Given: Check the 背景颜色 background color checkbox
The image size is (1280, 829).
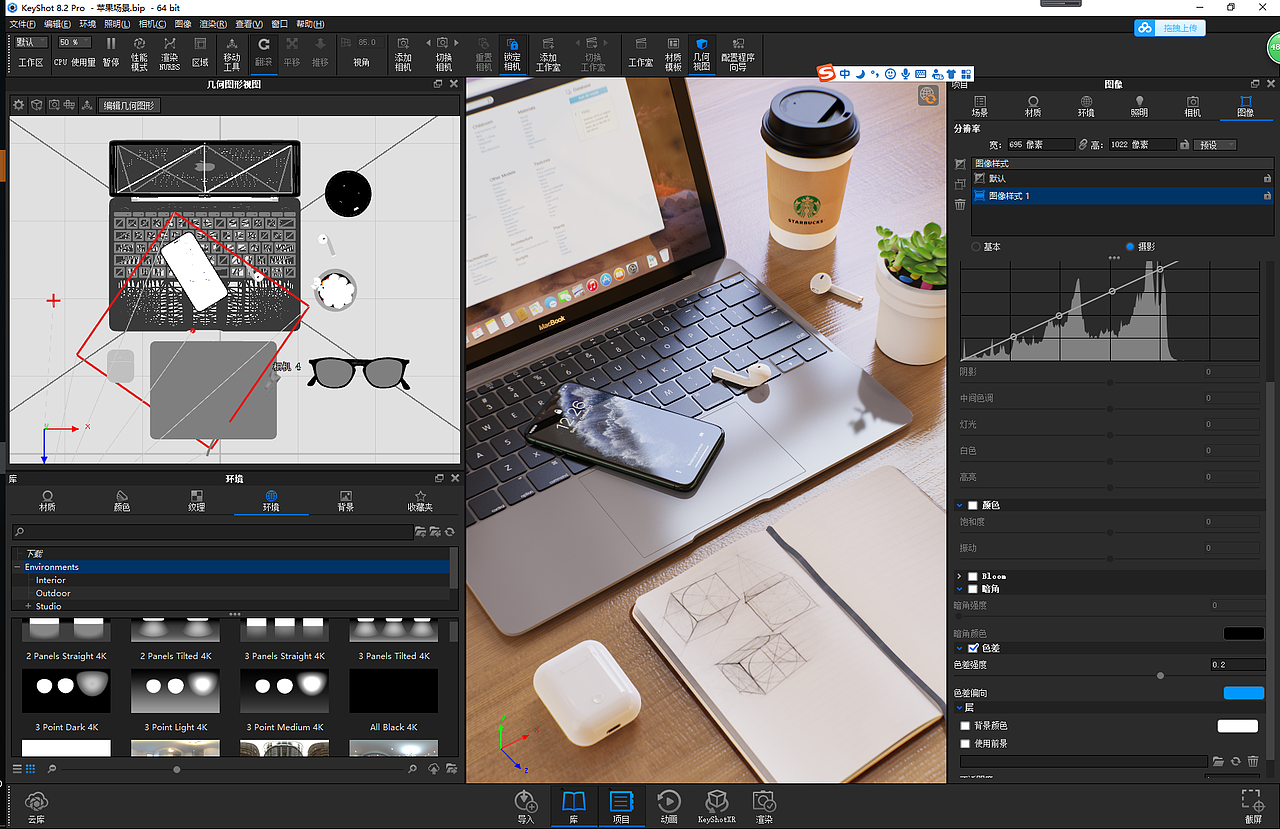Looking at the screenshot, I should click(x=965, y=726).
